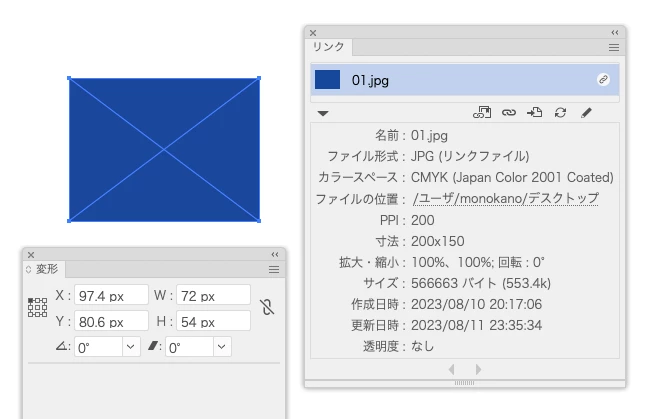Cycle 変形 panel view with tab arrows
This screenshot has width=654, height=419.
(x=28, y=270)
